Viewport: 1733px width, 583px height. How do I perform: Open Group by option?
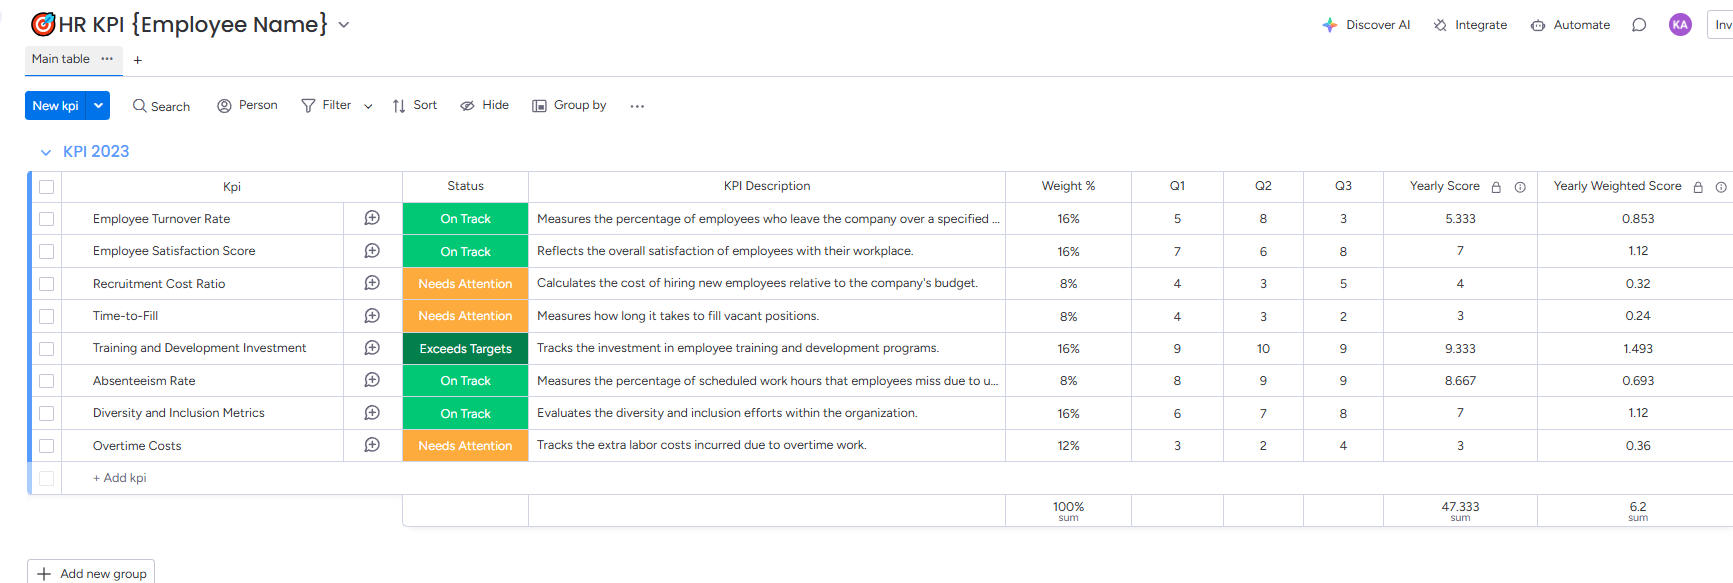click(x=569, y=105)
